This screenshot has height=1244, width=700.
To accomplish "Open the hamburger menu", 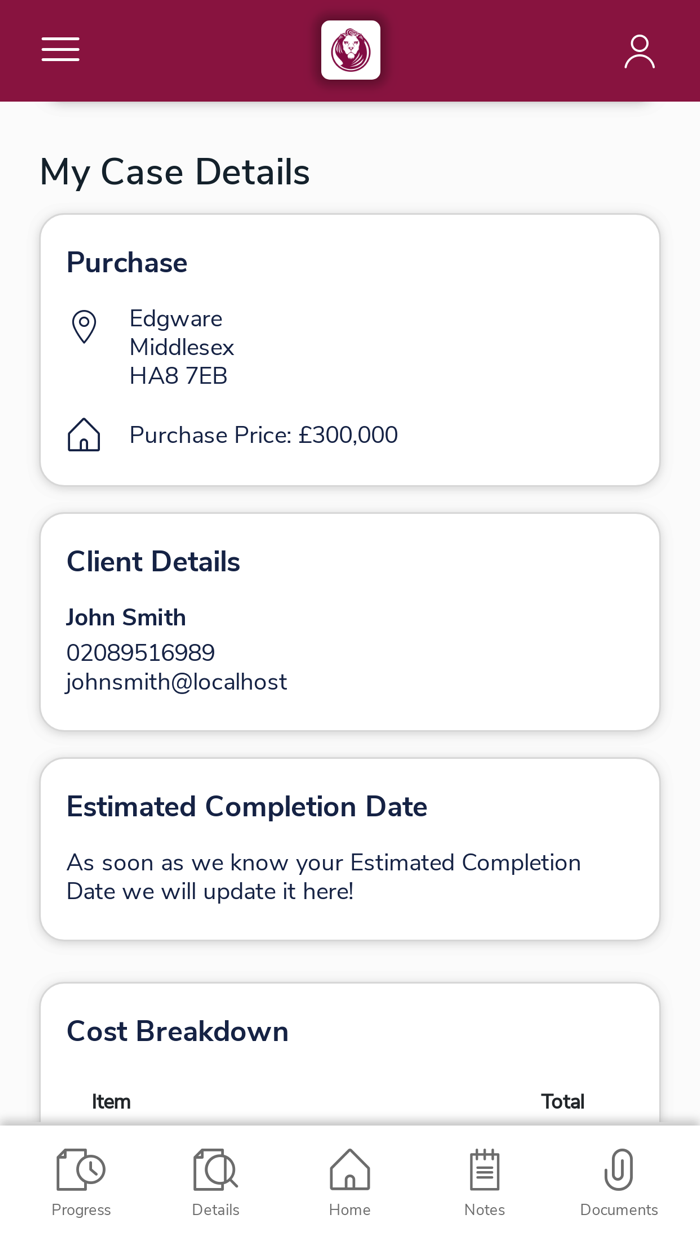I will coord(60,50).
